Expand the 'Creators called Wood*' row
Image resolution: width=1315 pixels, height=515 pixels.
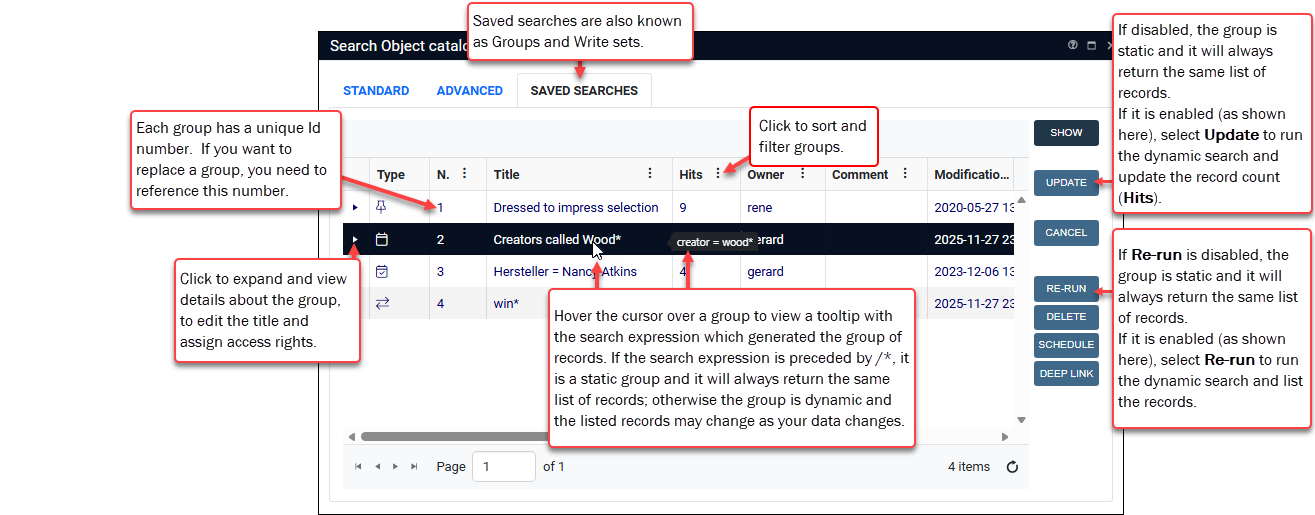coord(355,240)
